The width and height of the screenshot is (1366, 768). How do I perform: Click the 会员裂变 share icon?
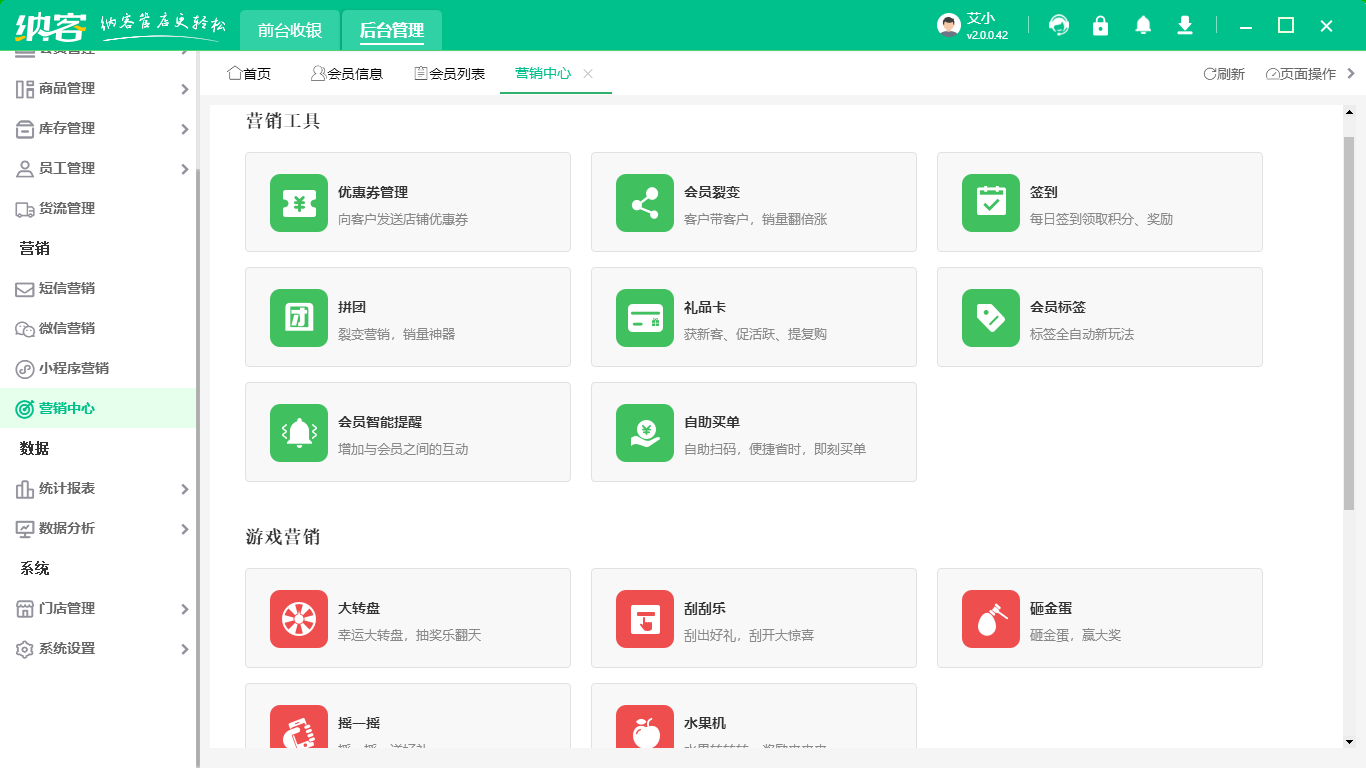coord(645,203)
